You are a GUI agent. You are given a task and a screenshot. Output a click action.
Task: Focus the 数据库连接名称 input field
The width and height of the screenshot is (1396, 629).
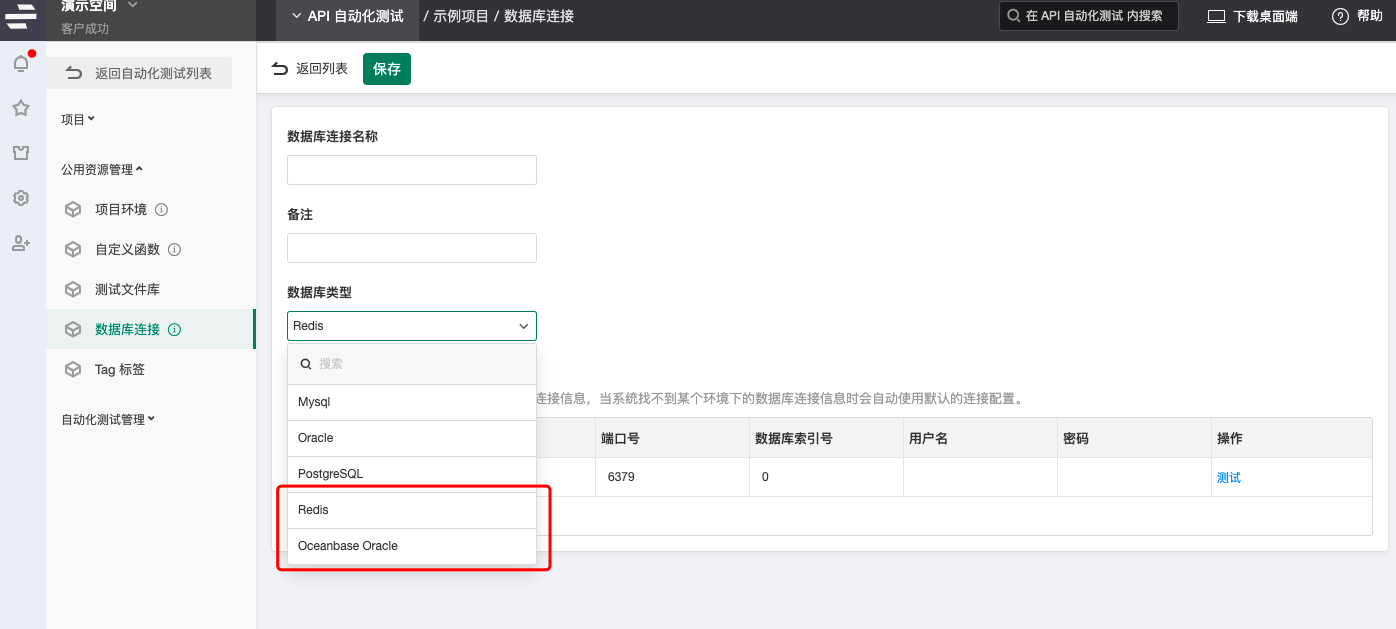412,170
